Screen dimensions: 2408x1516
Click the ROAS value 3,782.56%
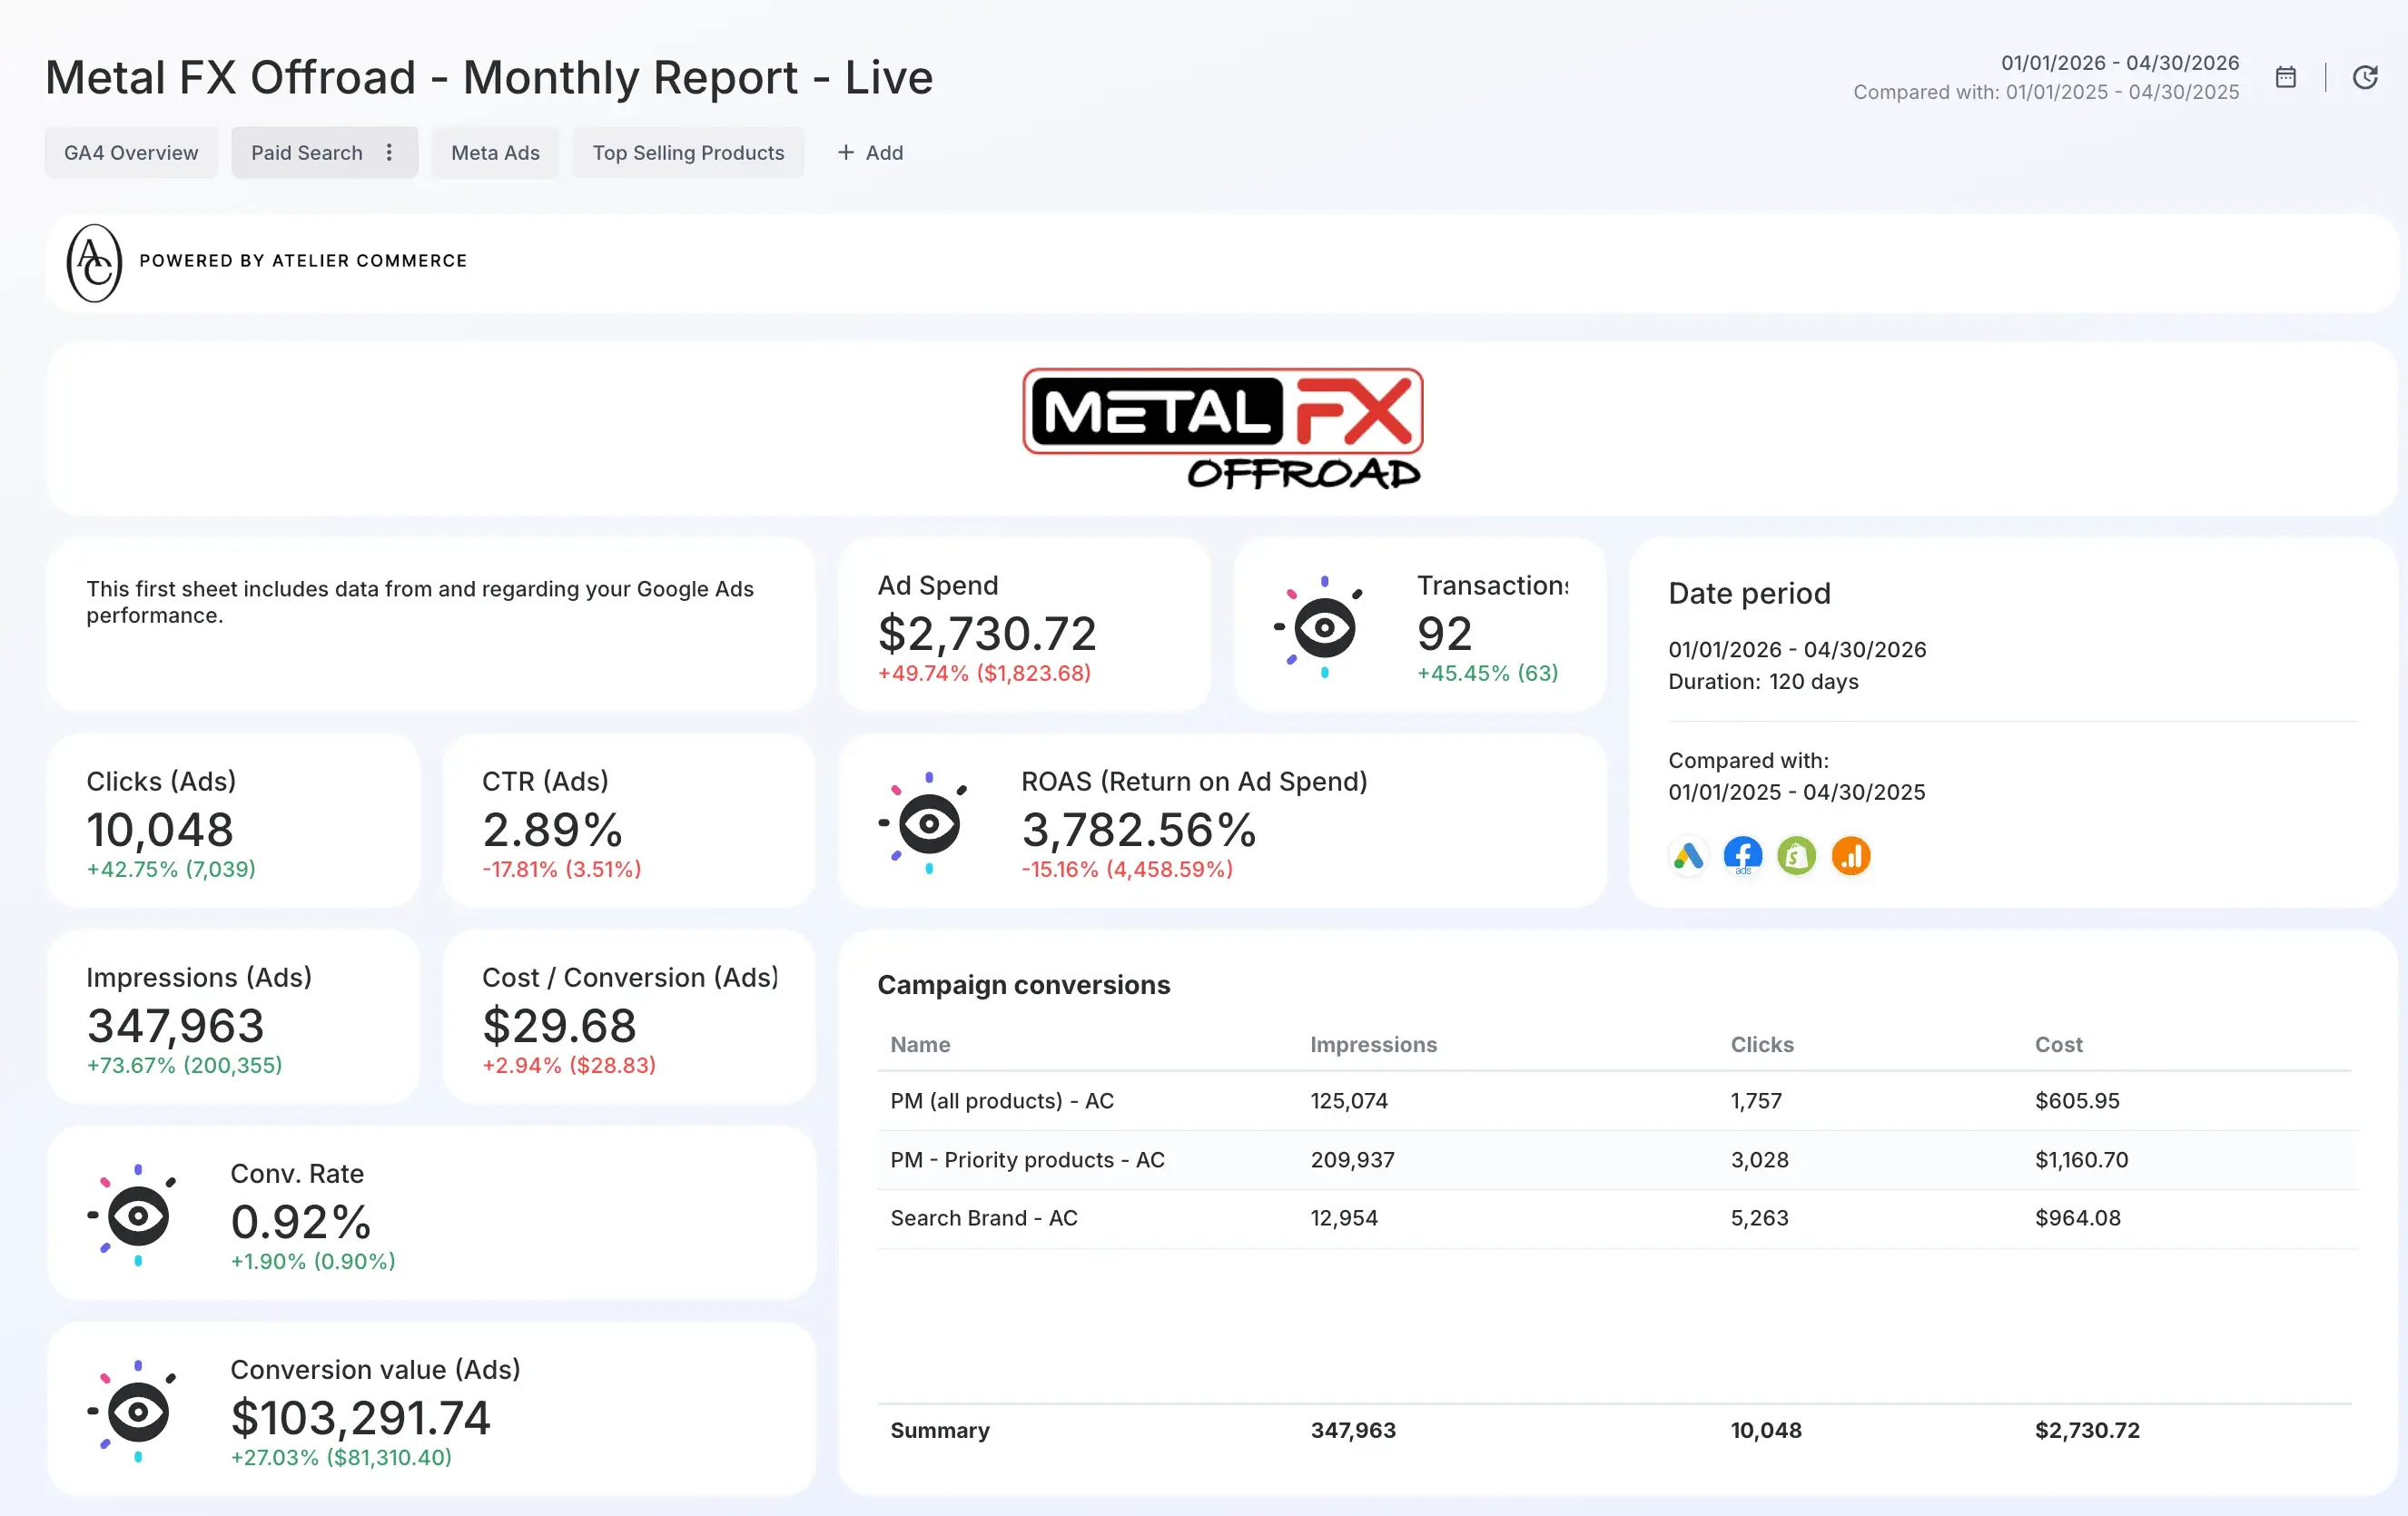pos(1138,829)
